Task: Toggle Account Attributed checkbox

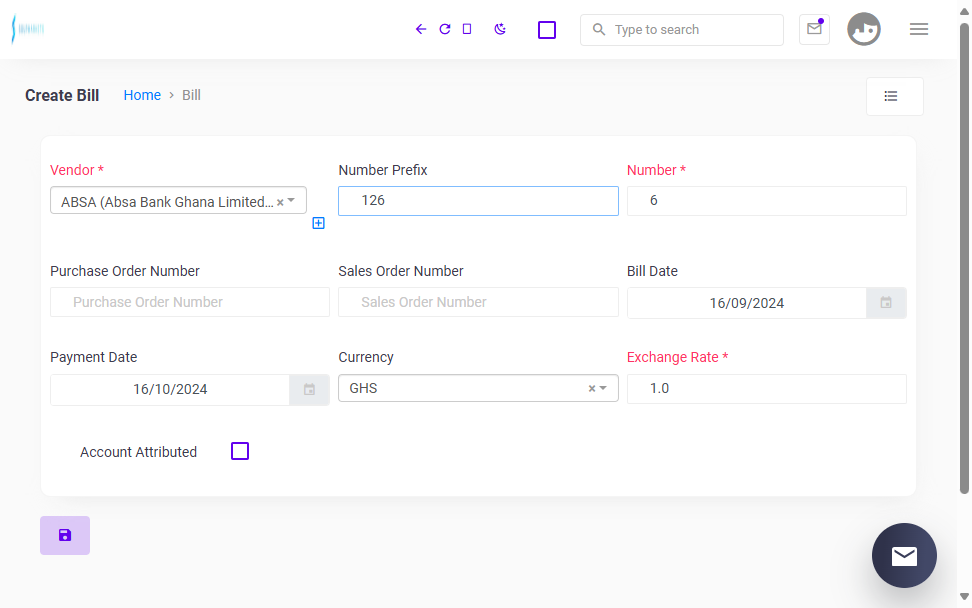Action: (240, 451)
